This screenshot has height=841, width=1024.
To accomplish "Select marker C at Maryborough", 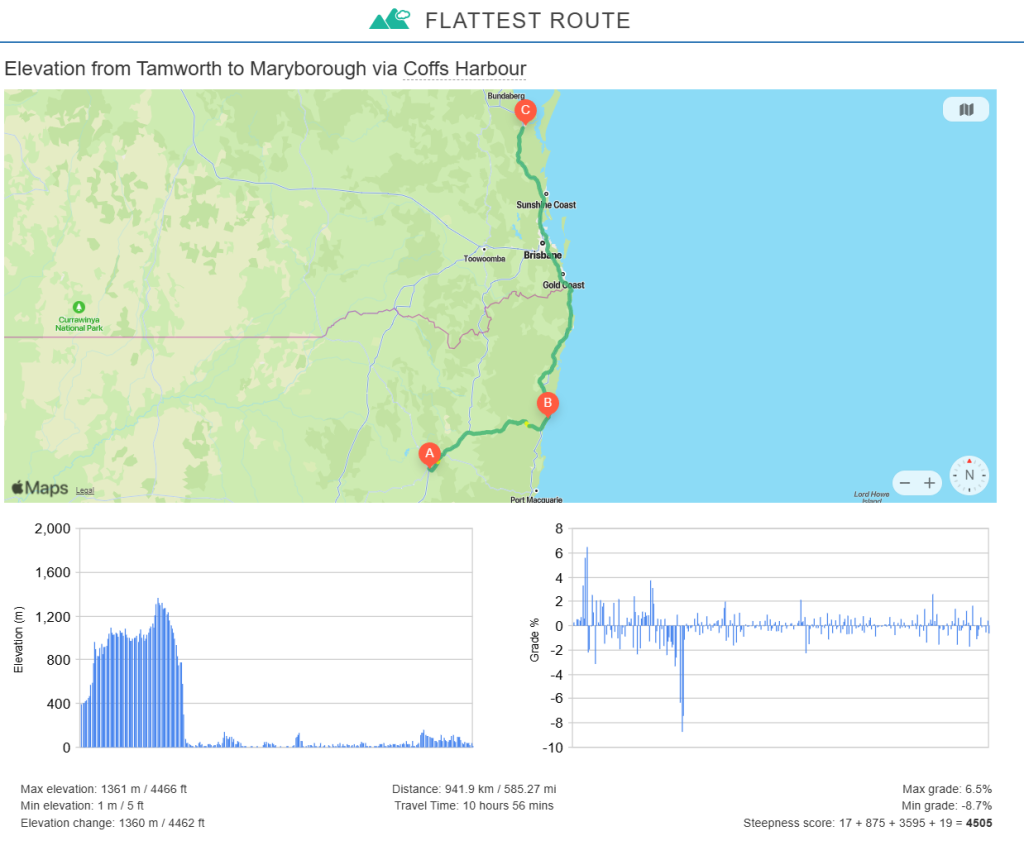I will 524,111.
